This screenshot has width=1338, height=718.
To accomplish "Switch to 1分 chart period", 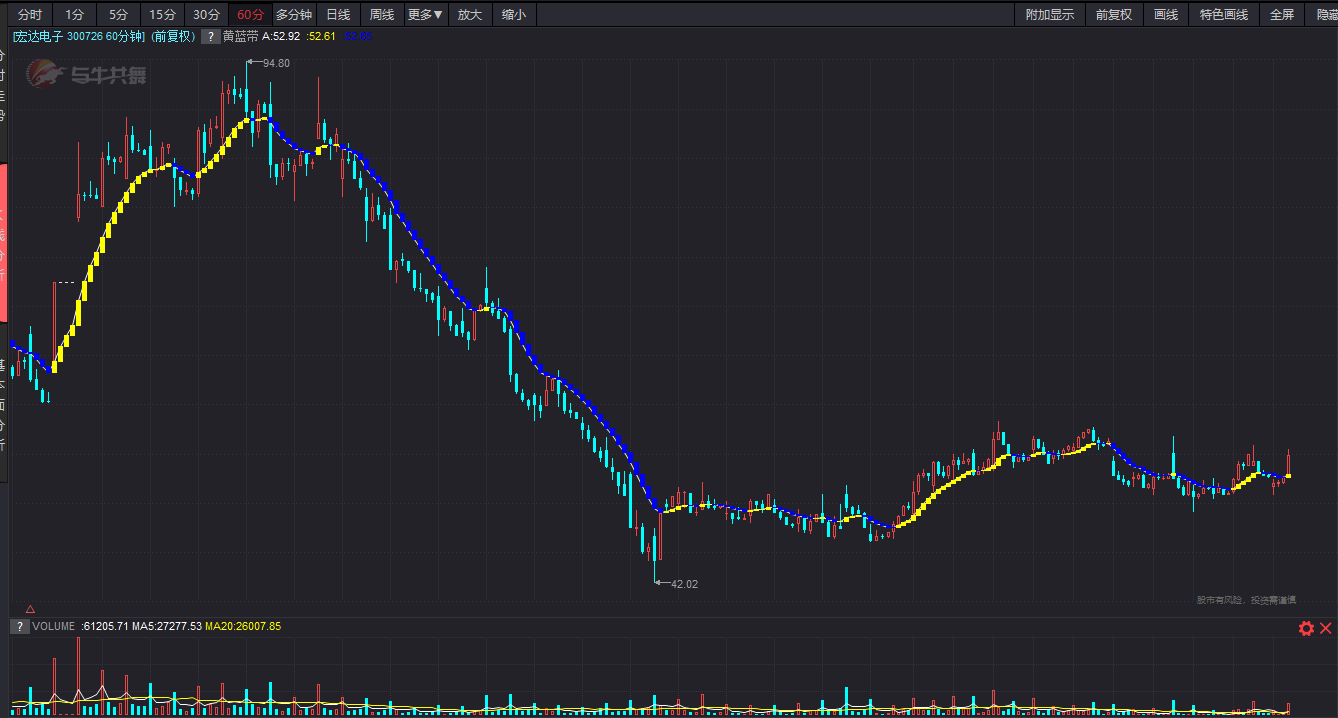I will [x=74, y=14].
